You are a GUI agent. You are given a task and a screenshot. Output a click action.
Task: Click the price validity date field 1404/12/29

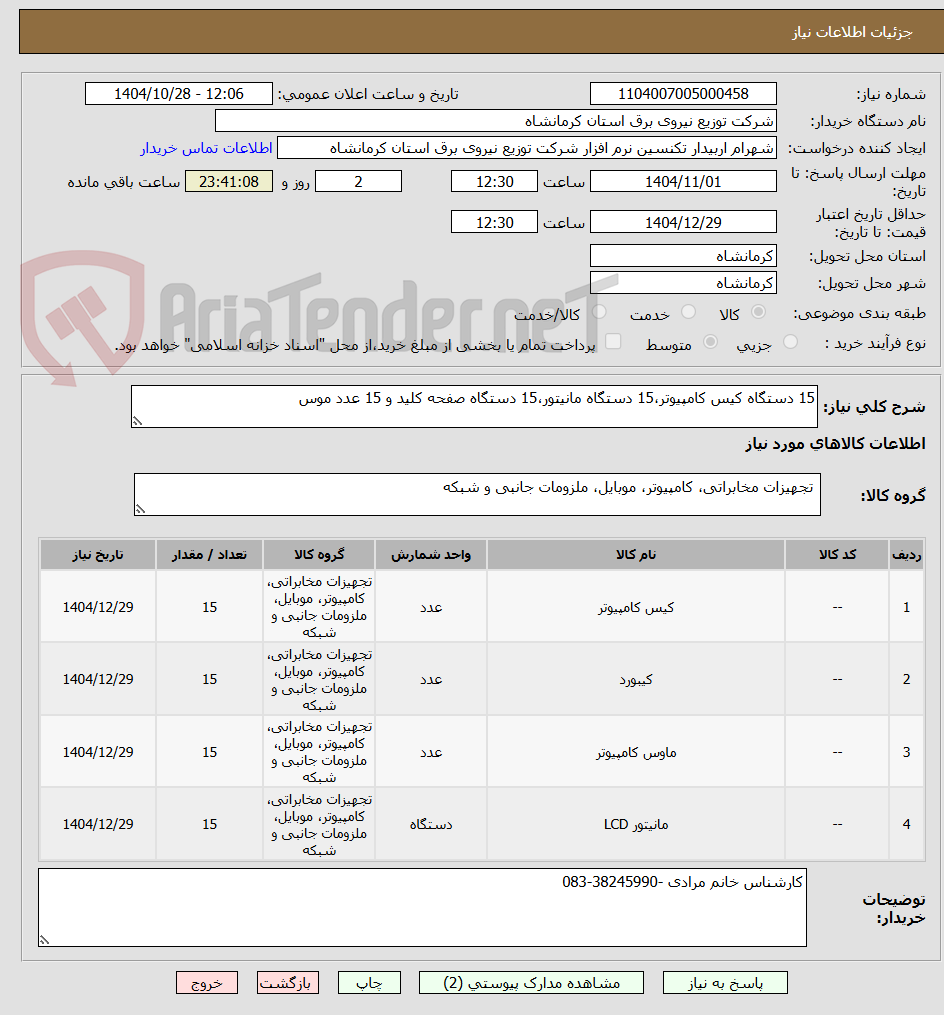683,222
